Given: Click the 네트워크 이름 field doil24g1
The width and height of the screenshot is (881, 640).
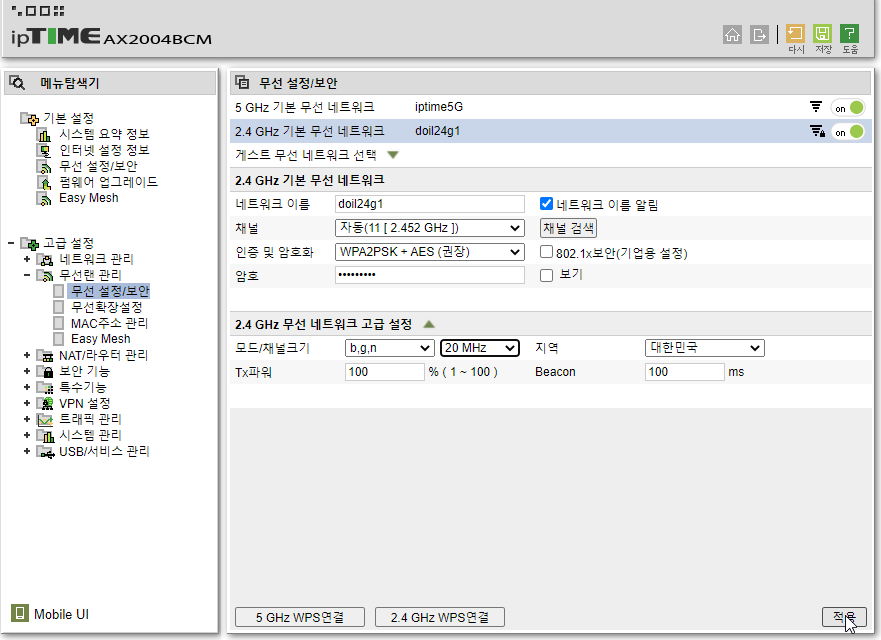Looking at the screenshot, I should pyautogui.click(x=430, y=204).
